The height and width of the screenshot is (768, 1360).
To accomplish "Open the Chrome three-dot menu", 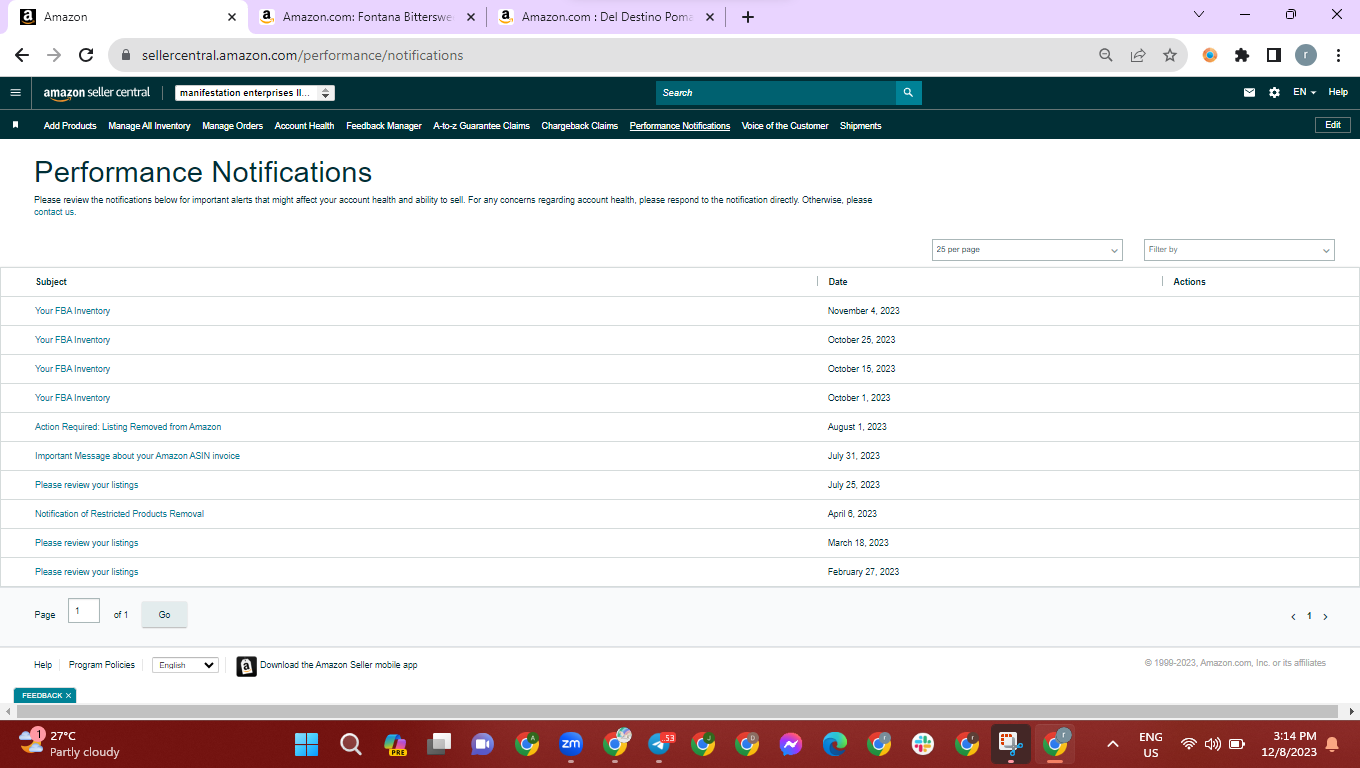I will [x=1338, y=55].
